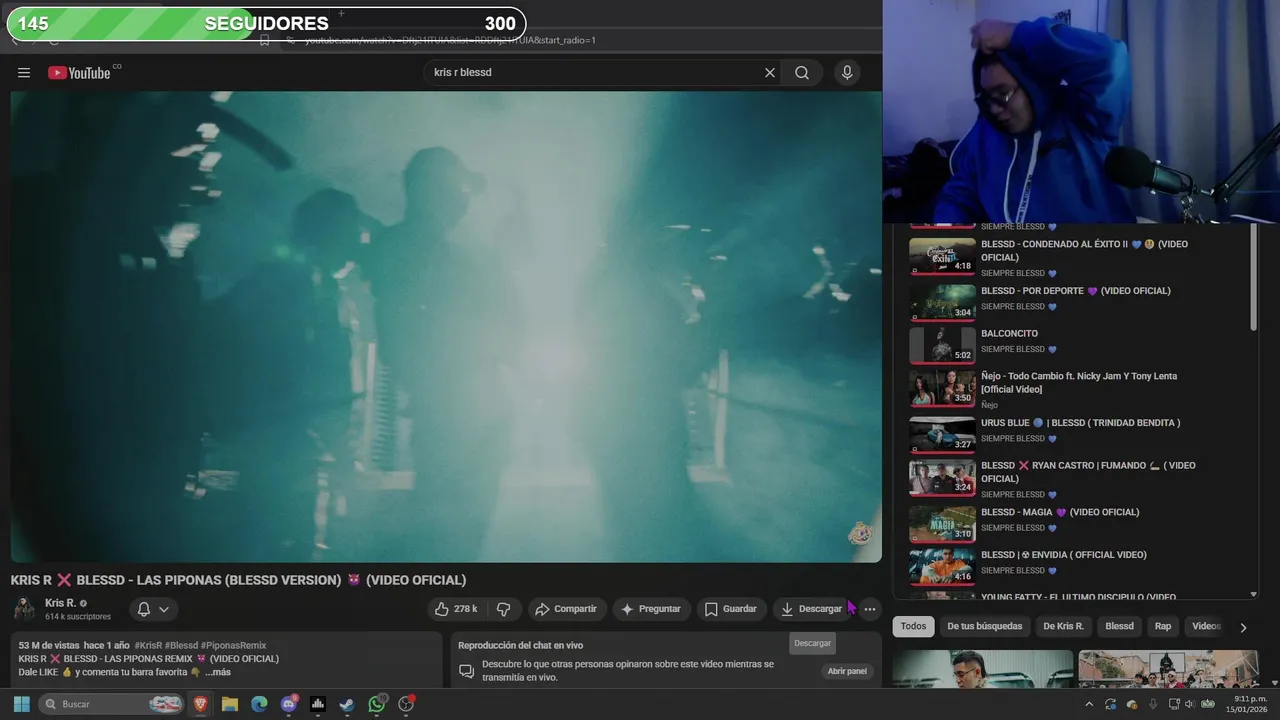1280x720 pixels.
Task: Start voice search with the microphone icon
Action: pos(847,72)
